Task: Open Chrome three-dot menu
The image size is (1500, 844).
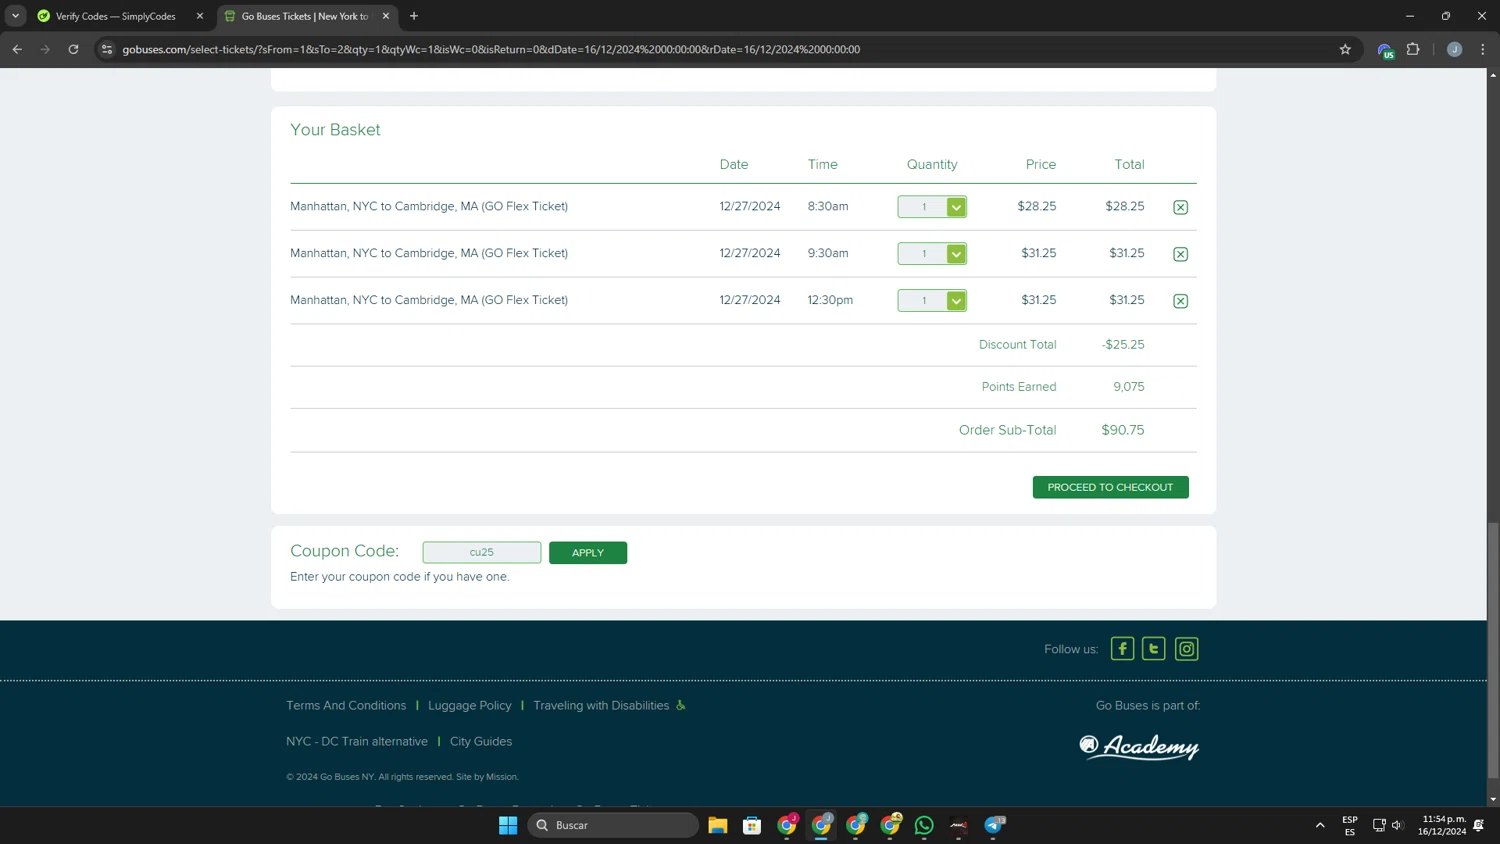Action: pos(1483,49)
